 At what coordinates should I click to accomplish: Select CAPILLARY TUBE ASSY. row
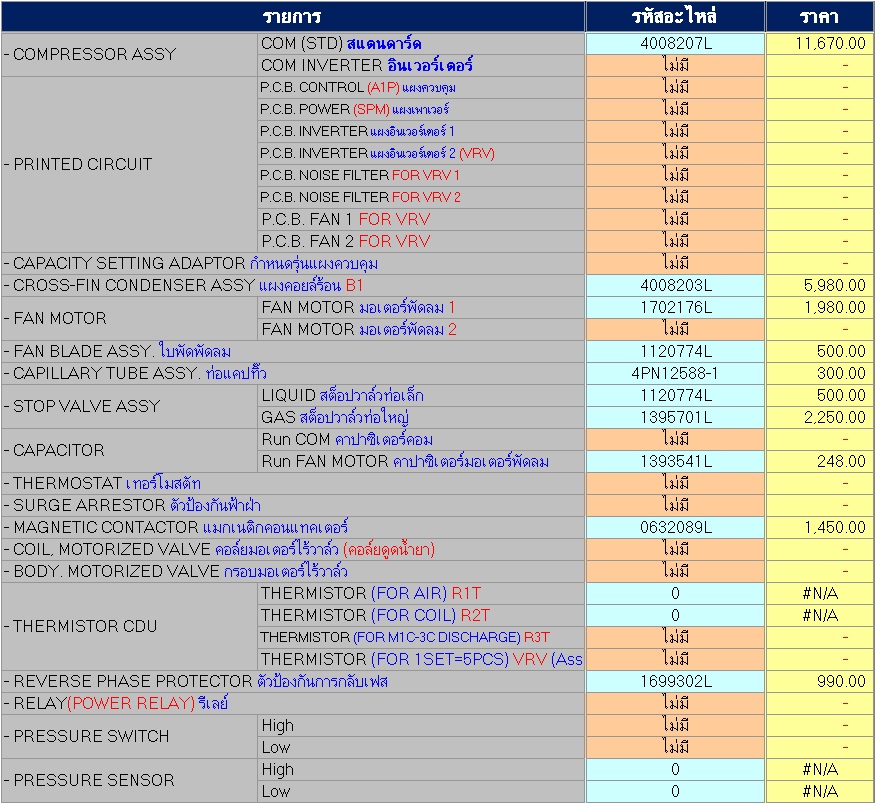293,373
